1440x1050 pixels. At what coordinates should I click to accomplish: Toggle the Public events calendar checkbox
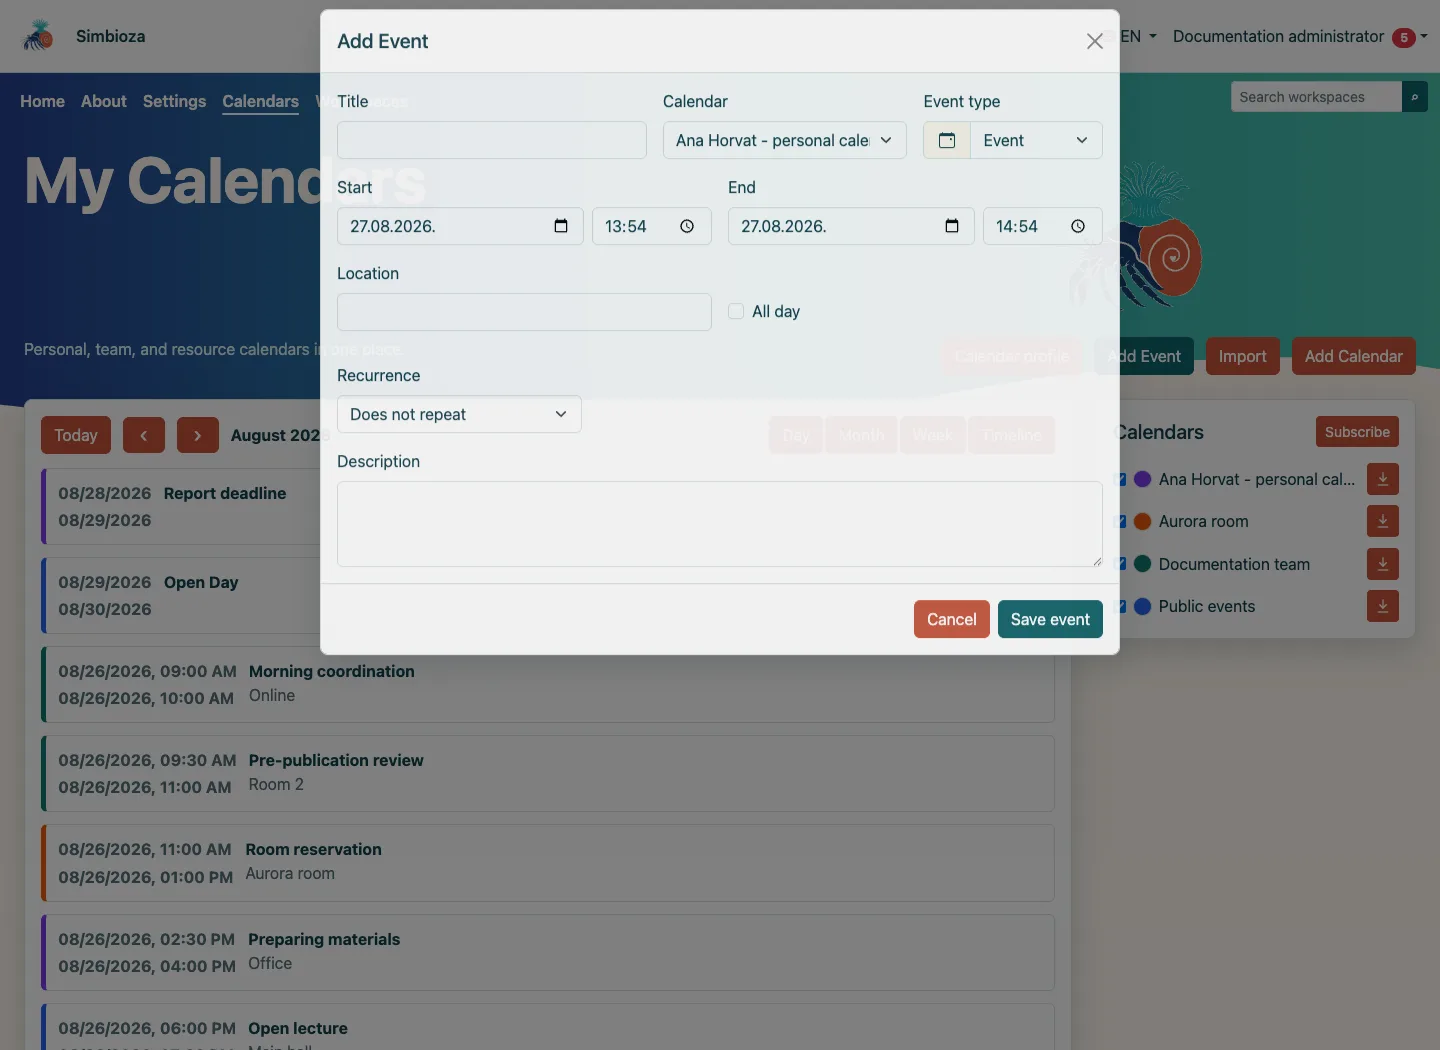point(1121,606)
